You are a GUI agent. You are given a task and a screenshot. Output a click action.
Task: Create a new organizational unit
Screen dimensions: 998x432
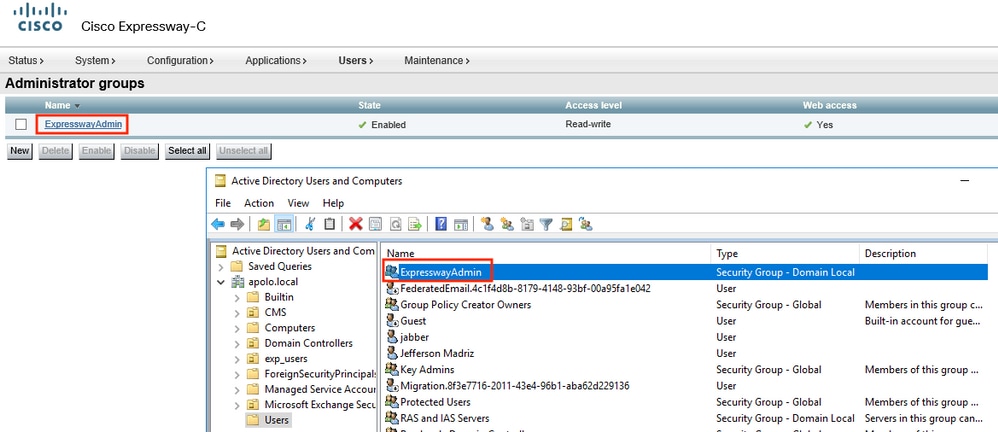[527, 224]
